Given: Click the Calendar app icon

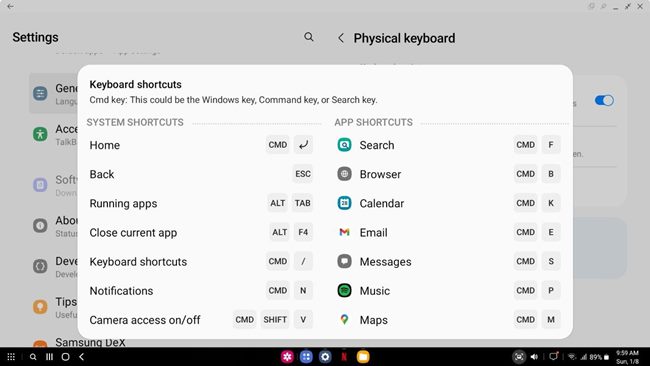Looking at the screenshot, I should coord(344,203).
